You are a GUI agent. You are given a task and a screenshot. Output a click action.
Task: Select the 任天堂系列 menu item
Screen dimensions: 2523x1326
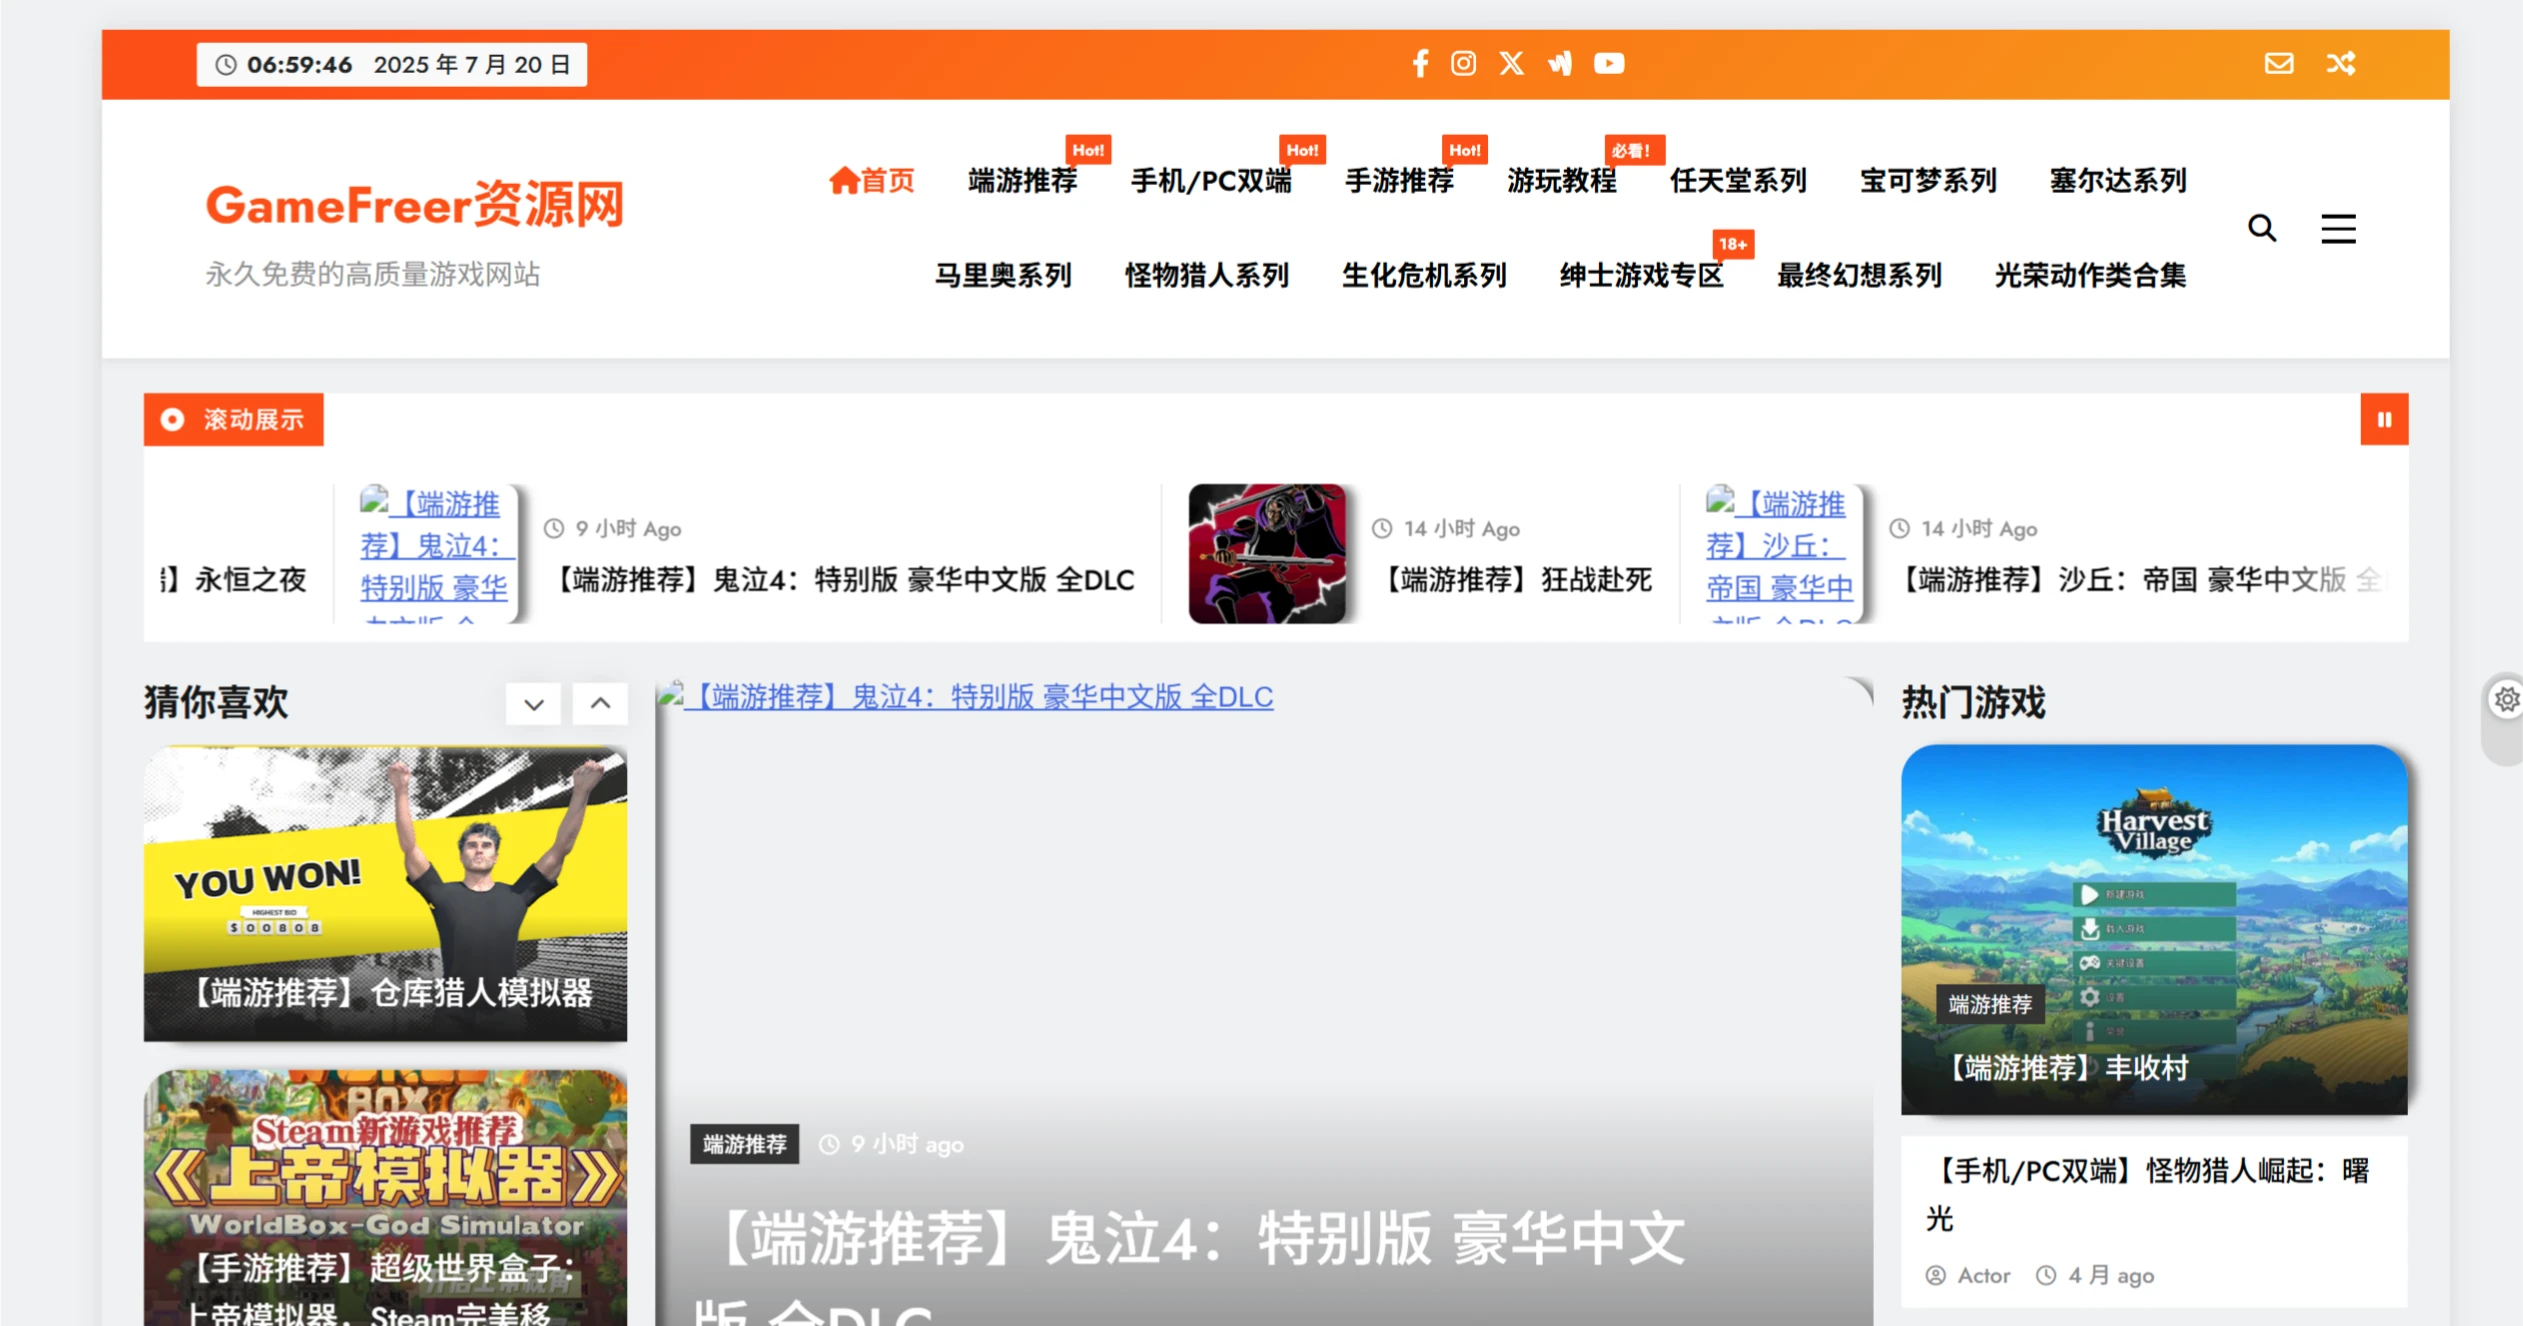(1738, 181)
